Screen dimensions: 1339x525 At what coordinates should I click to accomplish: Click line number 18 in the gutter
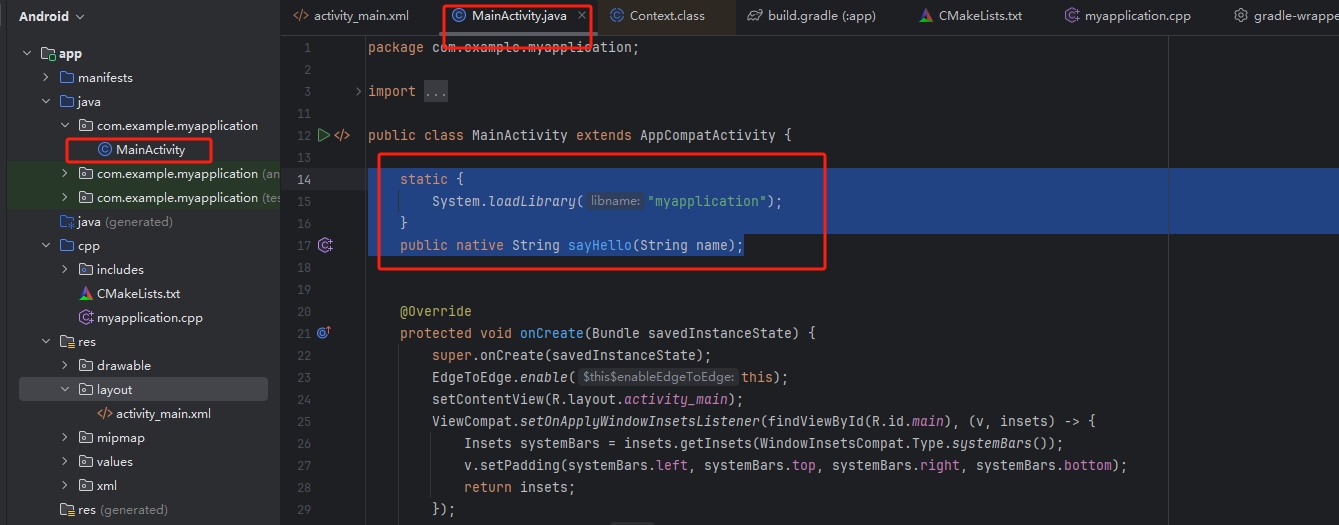click(304, 267)
